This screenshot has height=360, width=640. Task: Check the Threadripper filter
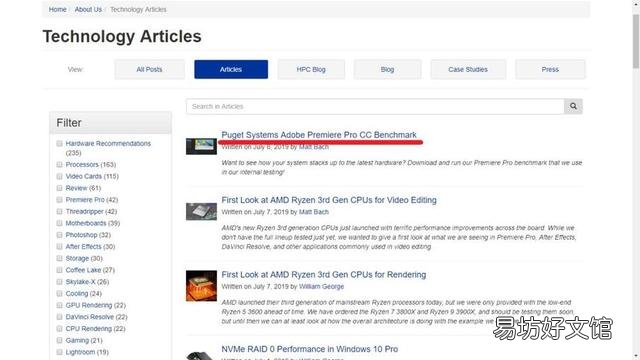click(x=60, y=211)
